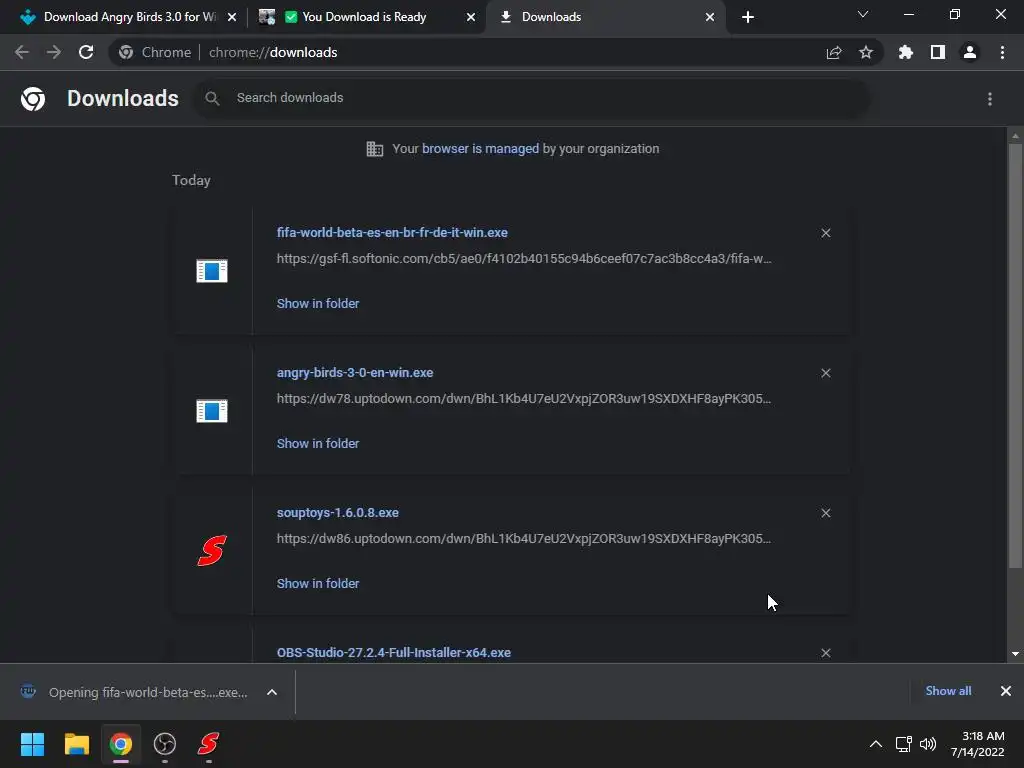Show fifa-world-beta file in folder

coord(318,304)
